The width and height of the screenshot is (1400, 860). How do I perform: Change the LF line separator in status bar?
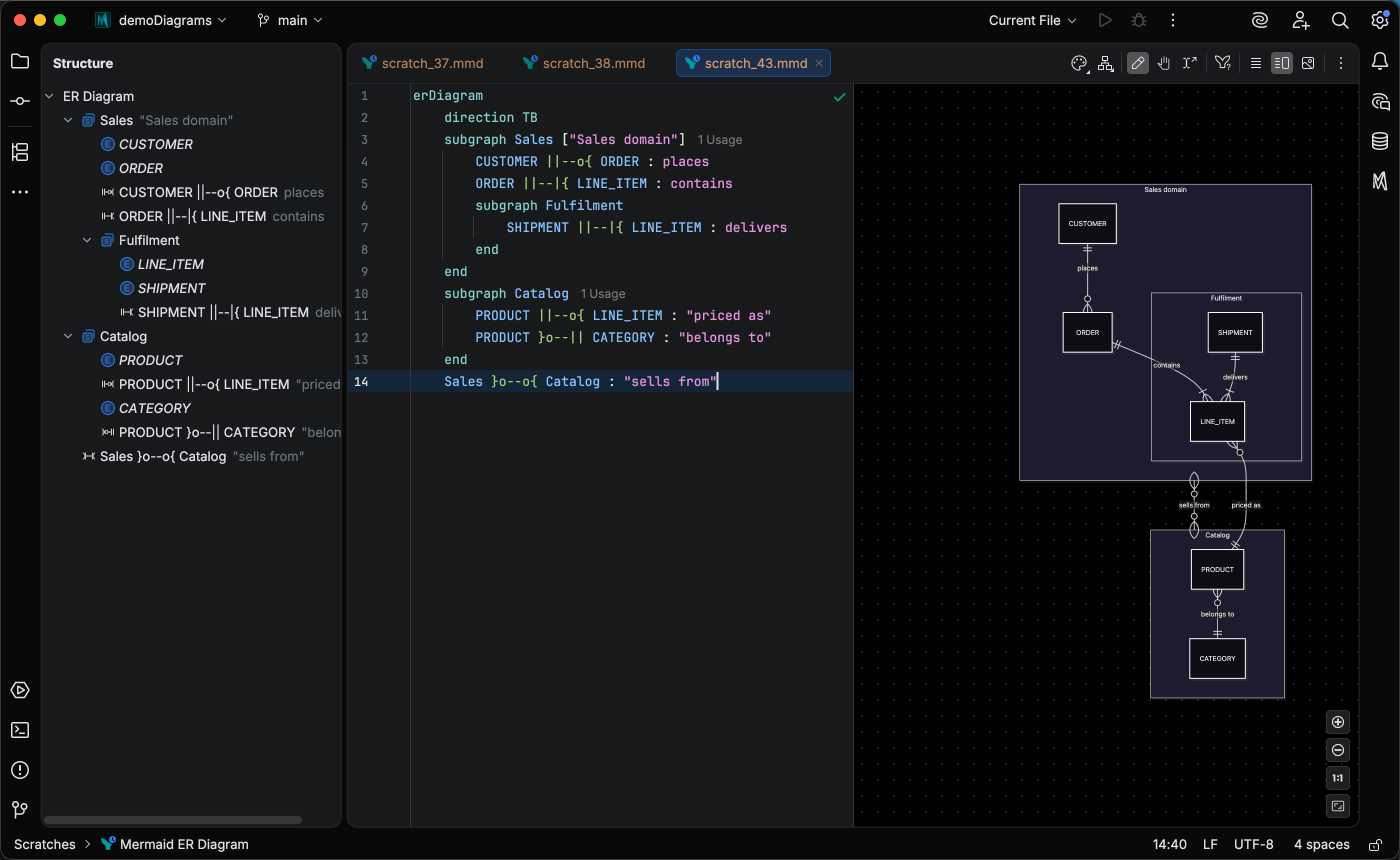pyautogui.click(x=1210, y=844)
